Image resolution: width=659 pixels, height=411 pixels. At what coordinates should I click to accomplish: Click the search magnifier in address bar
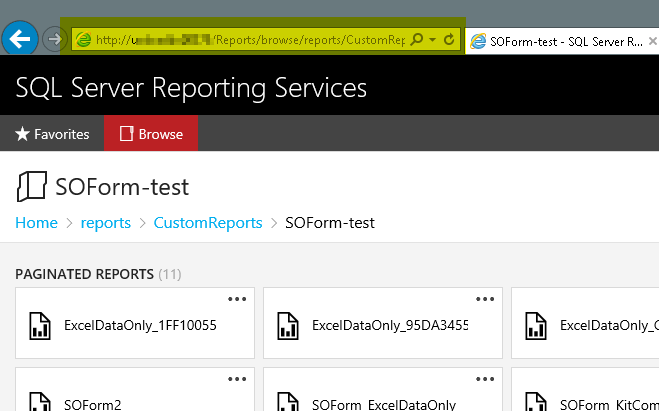(x=416, y=40)
